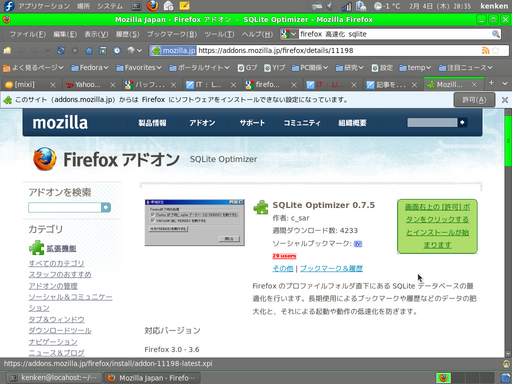Viewport: 512px width, 384px height.
Task: Click the green install instructions button
Action: pos(437,226)
